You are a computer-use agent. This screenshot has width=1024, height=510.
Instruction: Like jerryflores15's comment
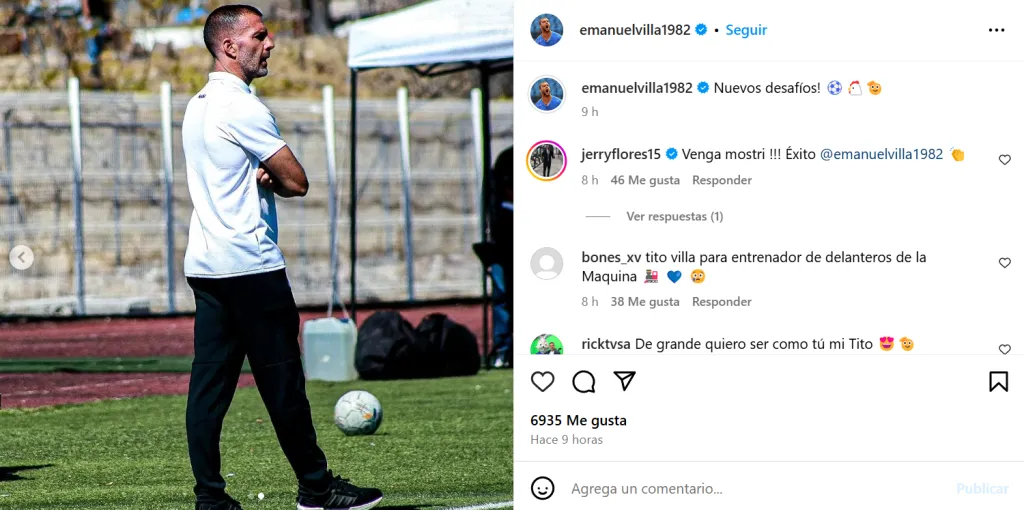click(x=1004, y=159)
